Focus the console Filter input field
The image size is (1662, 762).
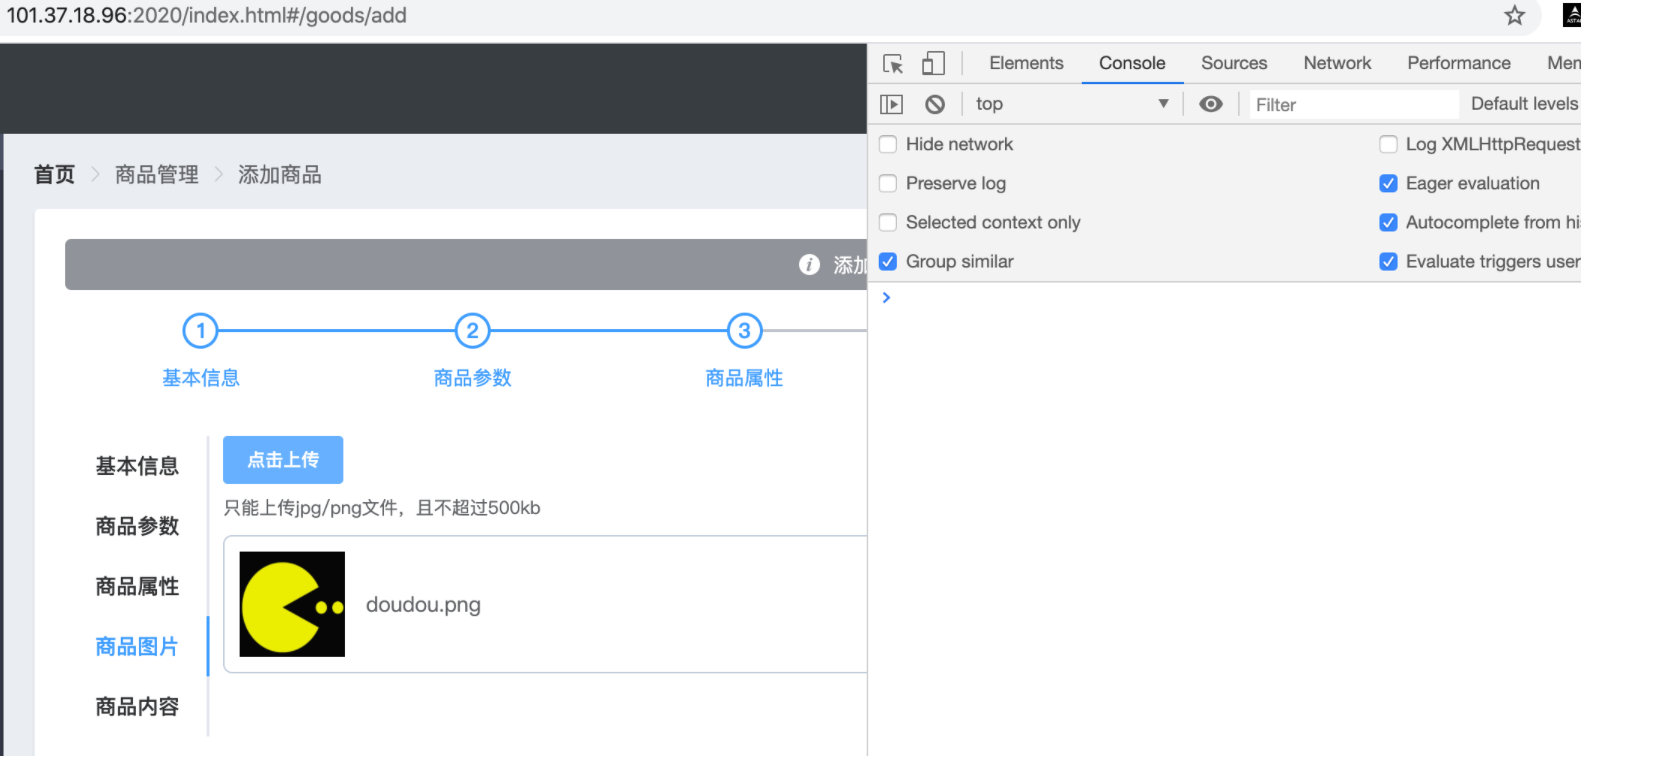click(x=1354, y=104)
